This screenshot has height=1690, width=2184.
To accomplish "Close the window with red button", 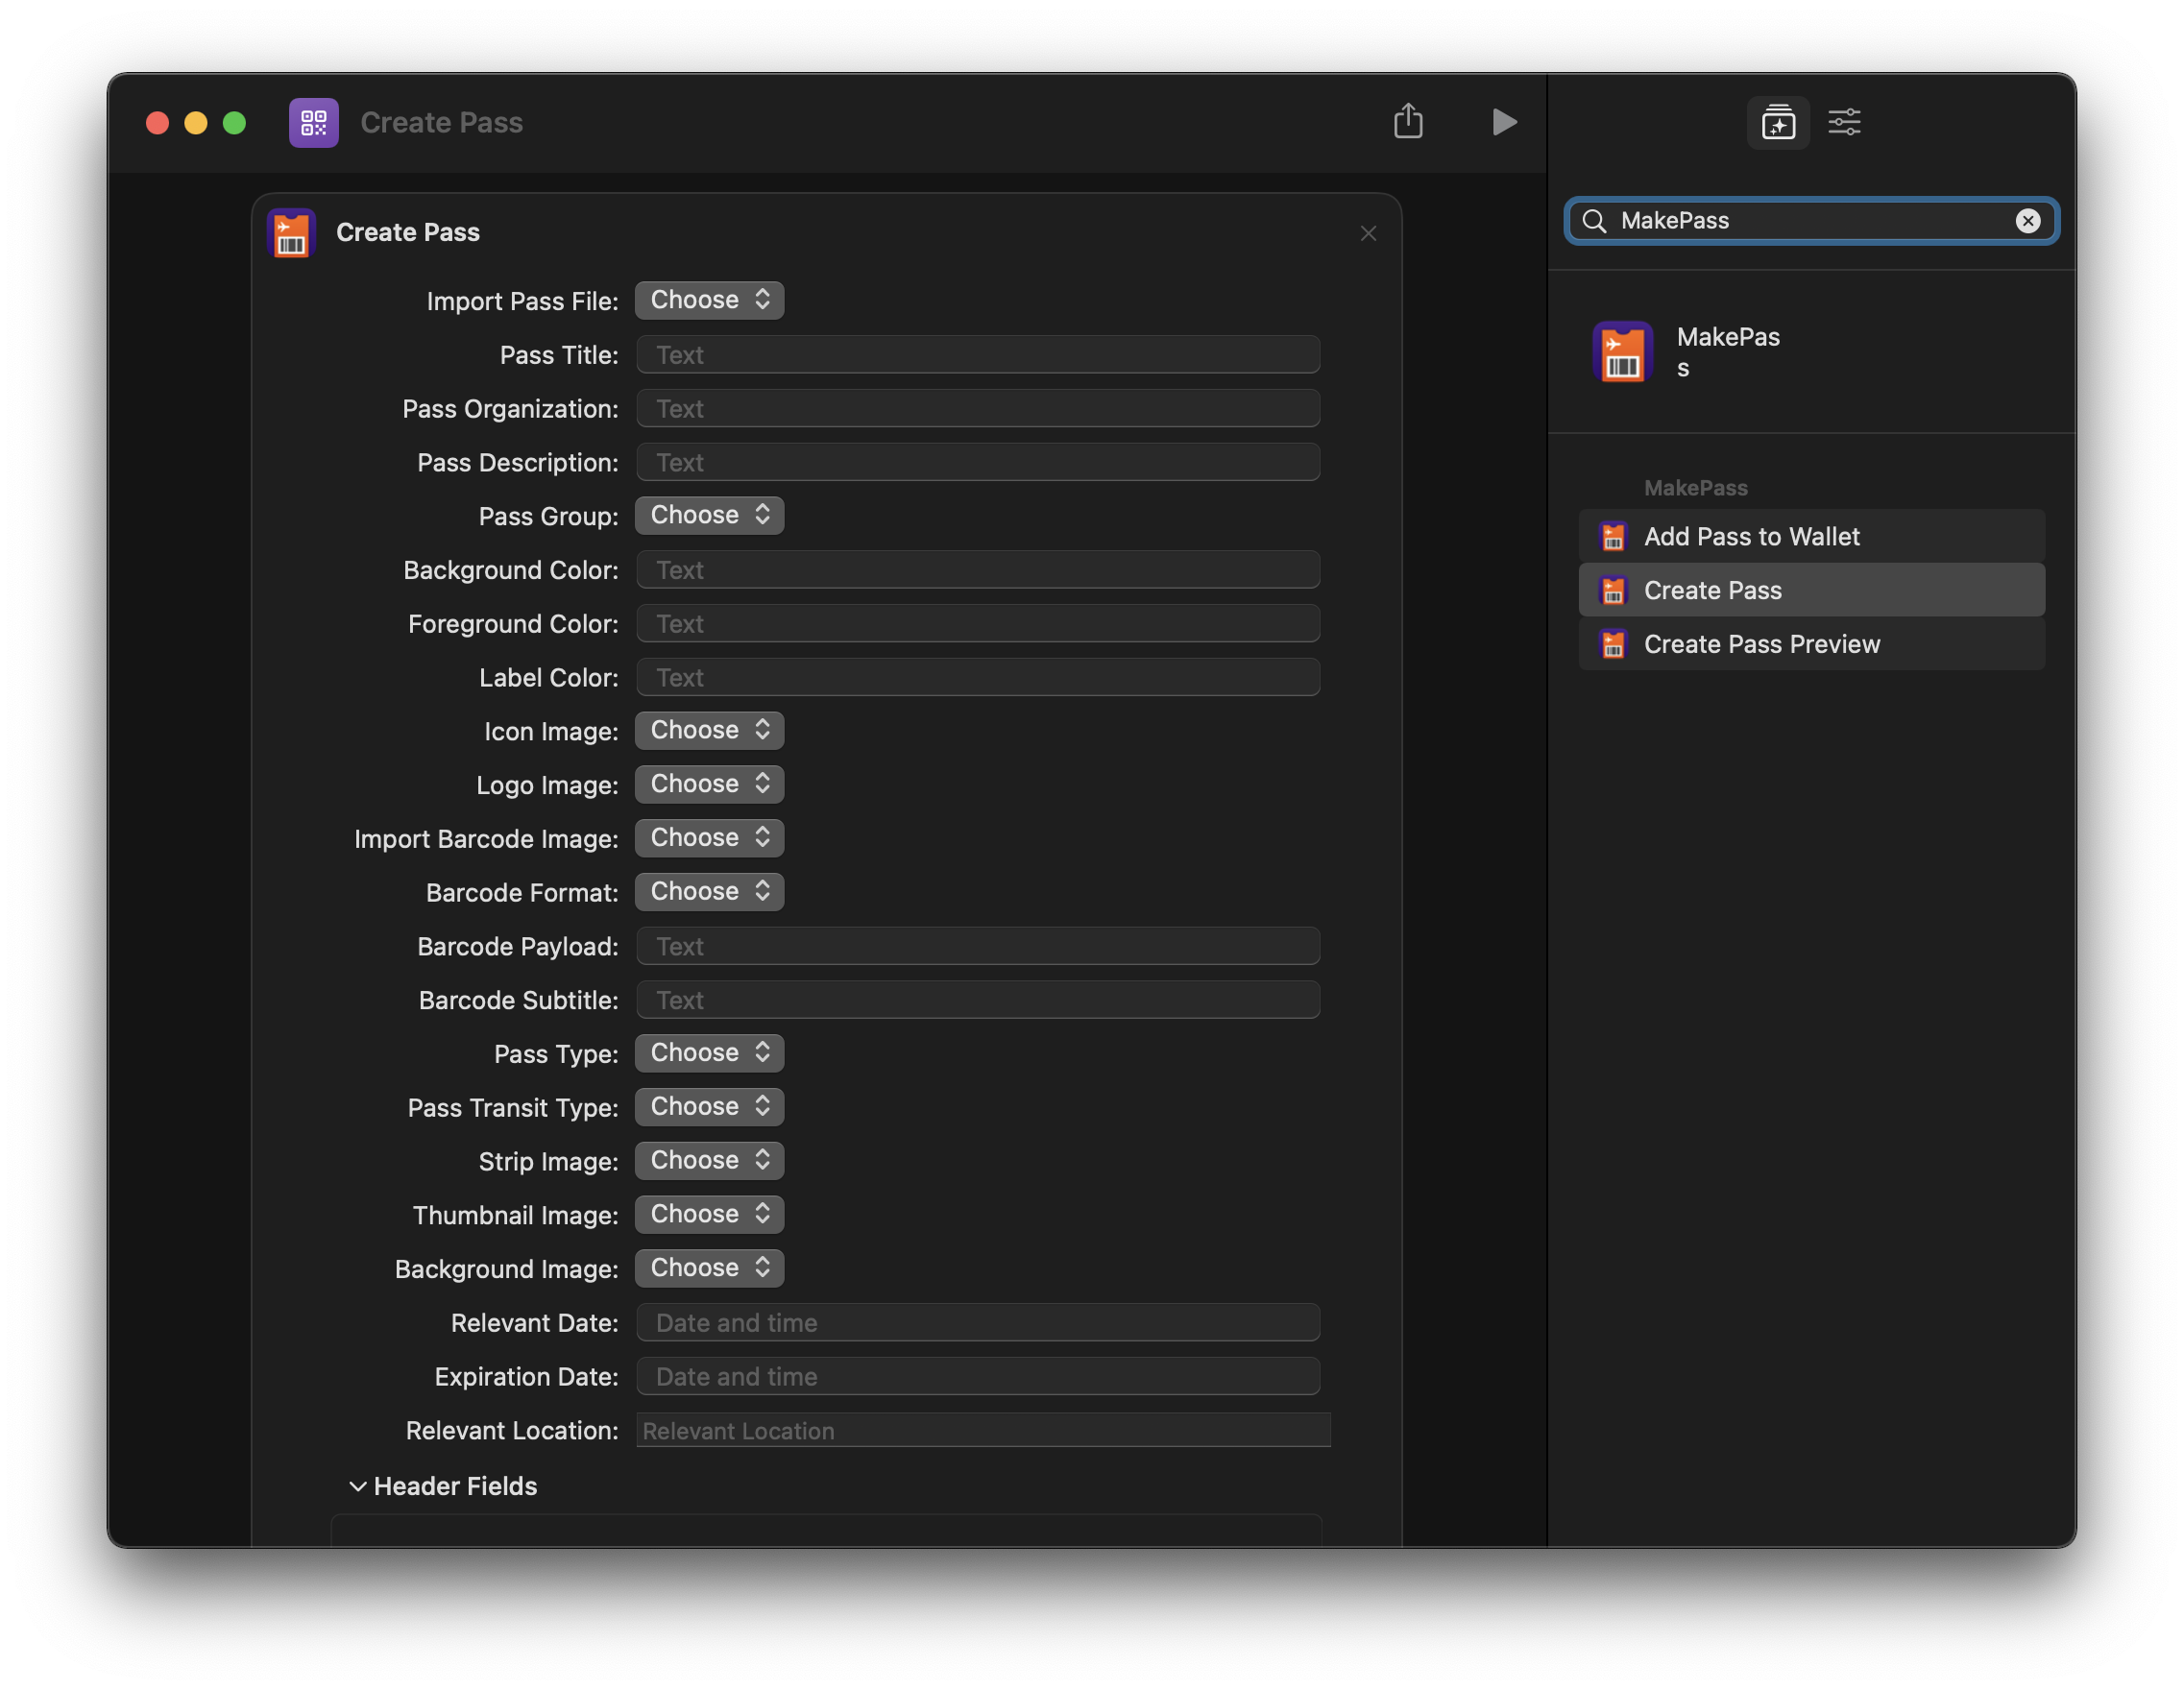I will point(157,122).
